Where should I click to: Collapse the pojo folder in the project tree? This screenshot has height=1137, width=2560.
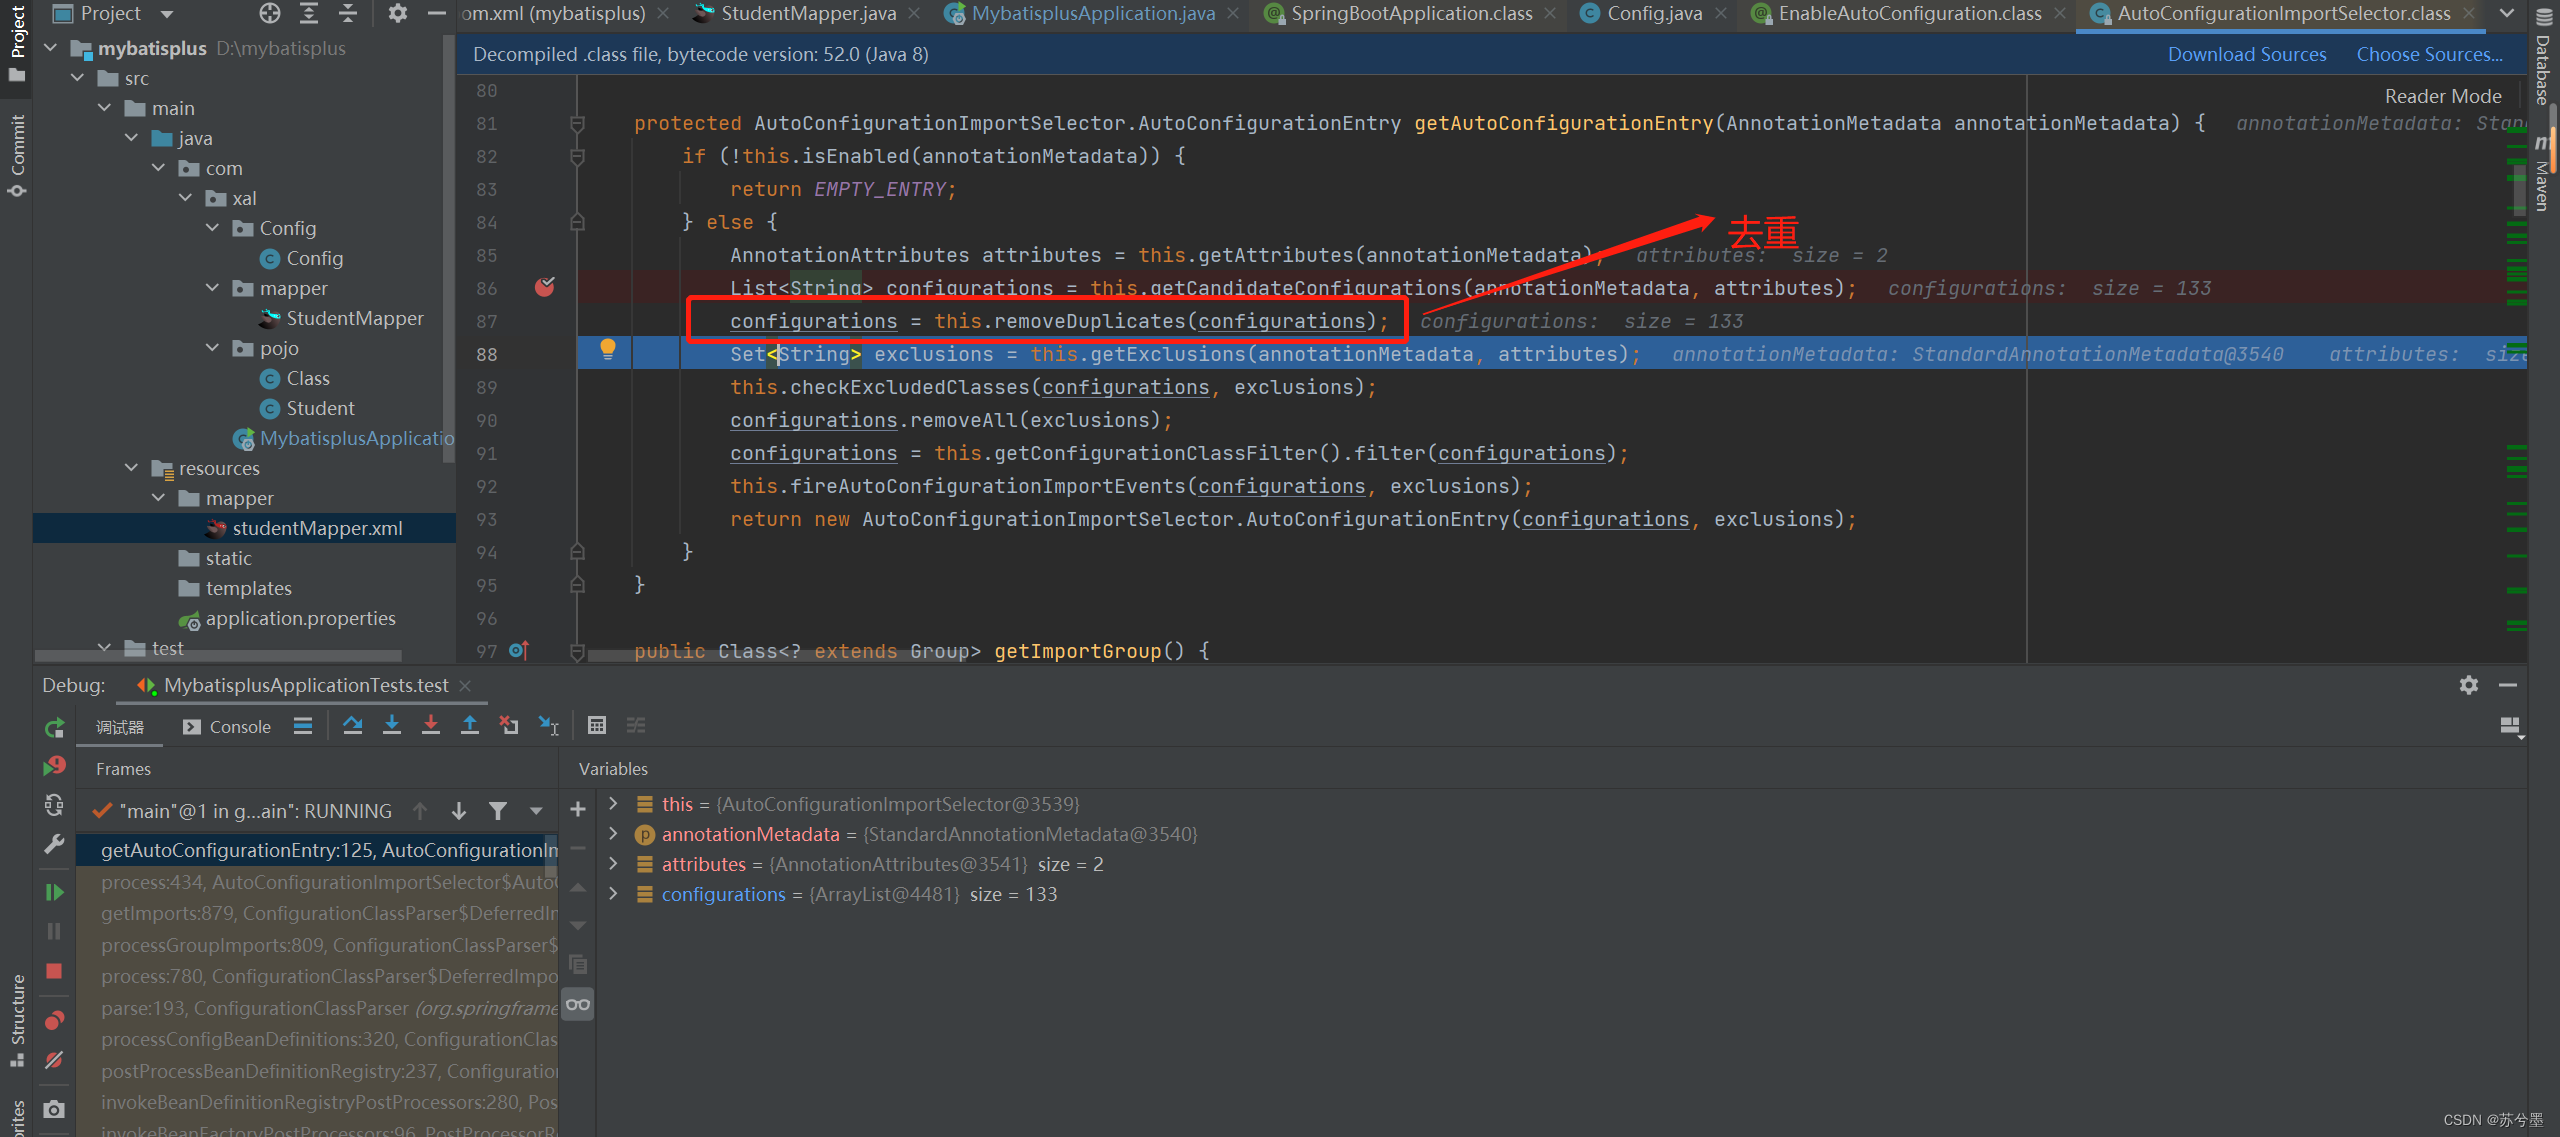[212, 348]
